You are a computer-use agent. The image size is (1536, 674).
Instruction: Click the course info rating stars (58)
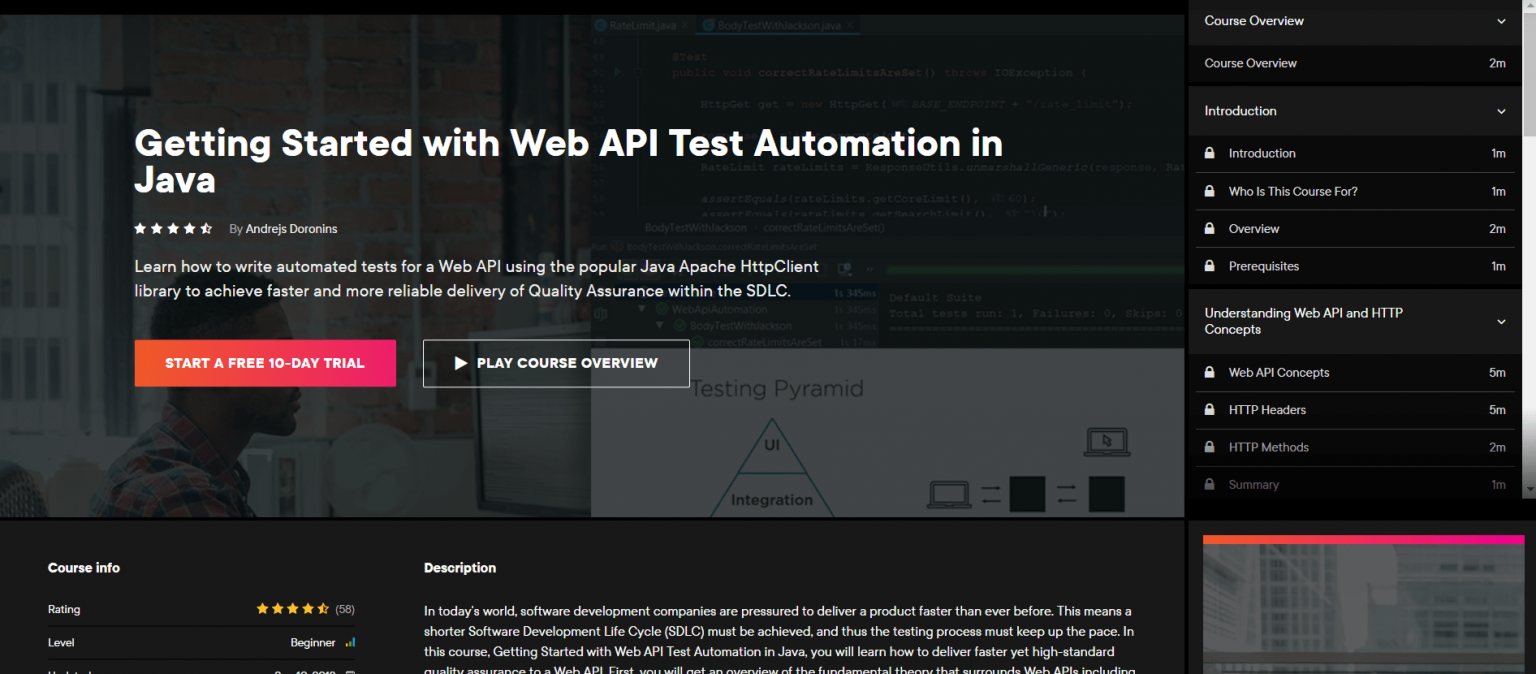(292, 609)
